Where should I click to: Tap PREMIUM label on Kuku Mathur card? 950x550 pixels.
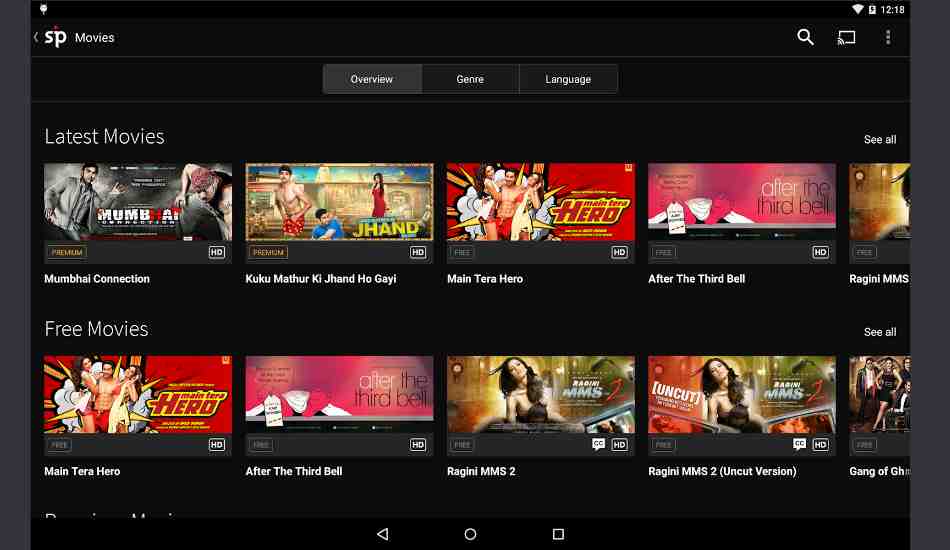point(268,252)
